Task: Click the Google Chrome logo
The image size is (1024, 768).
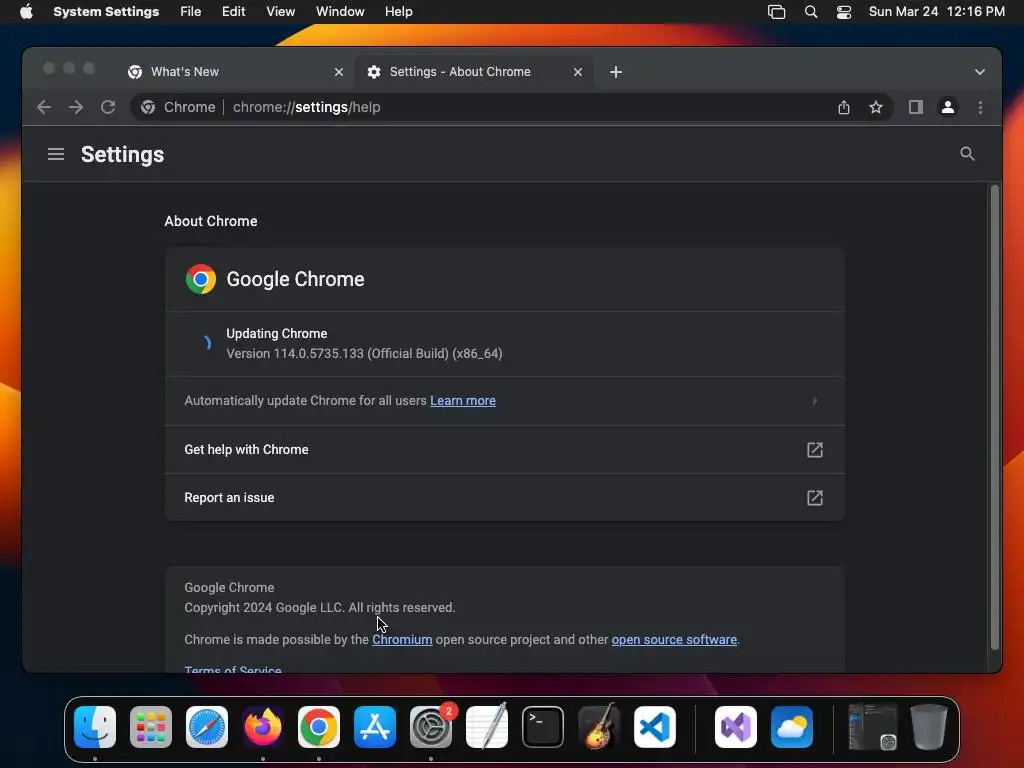Action: 200,280
